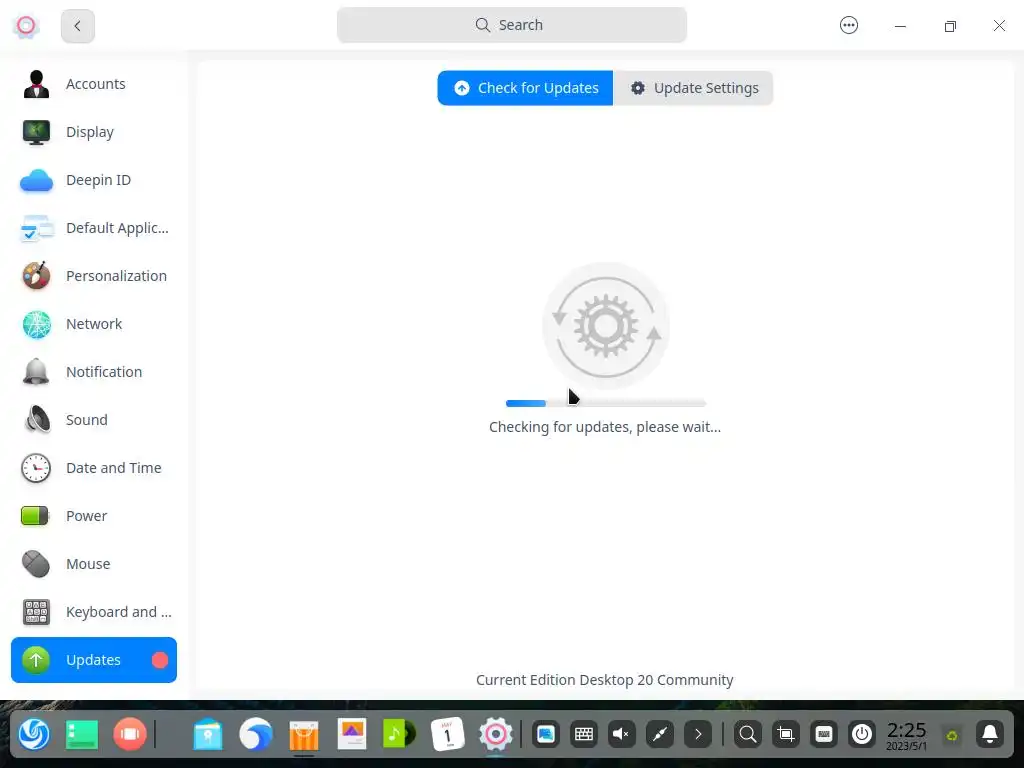
Task: Open the notification center bell in dock
Action: 990,735
